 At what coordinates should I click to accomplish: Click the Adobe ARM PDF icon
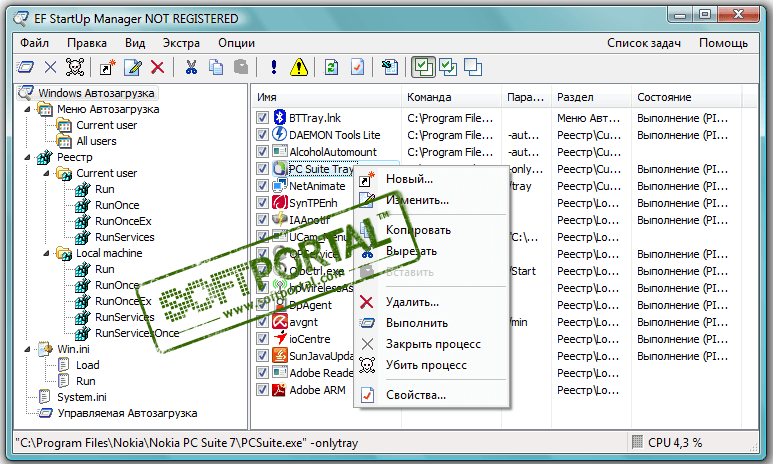280,390
